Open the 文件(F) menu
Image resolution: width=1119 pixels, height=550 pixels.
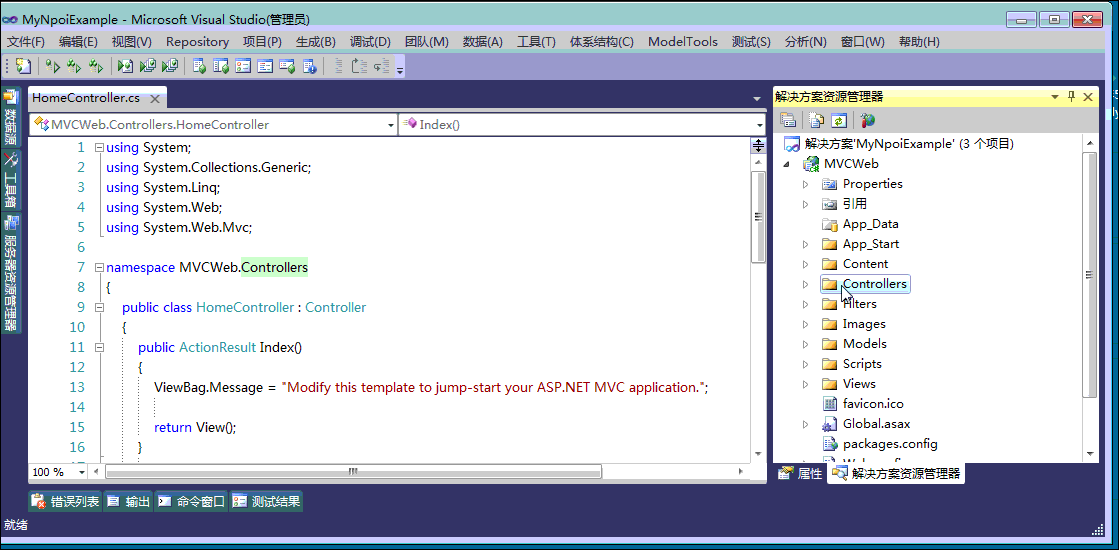[26, 42]
